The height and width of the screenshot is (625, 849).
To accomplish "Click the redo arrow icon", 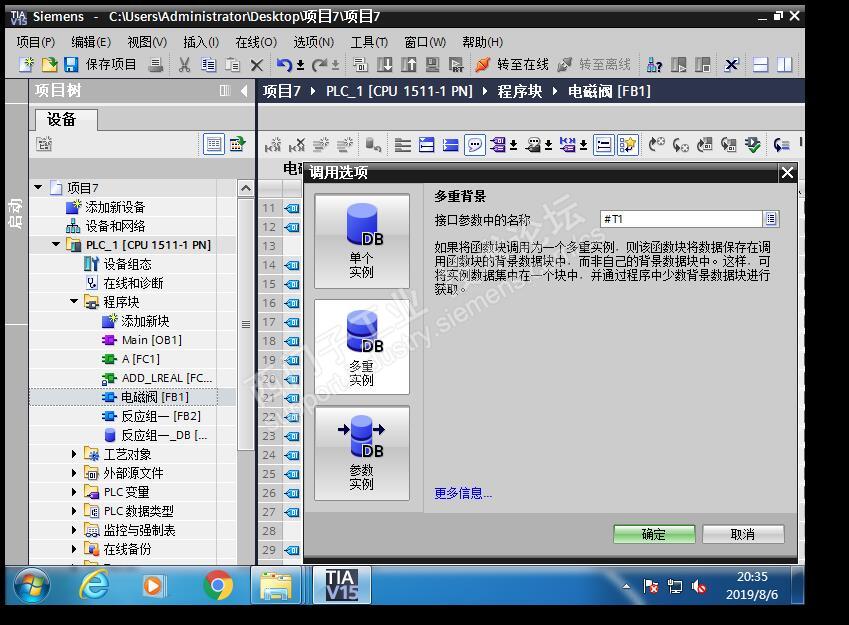I will 319,65.
